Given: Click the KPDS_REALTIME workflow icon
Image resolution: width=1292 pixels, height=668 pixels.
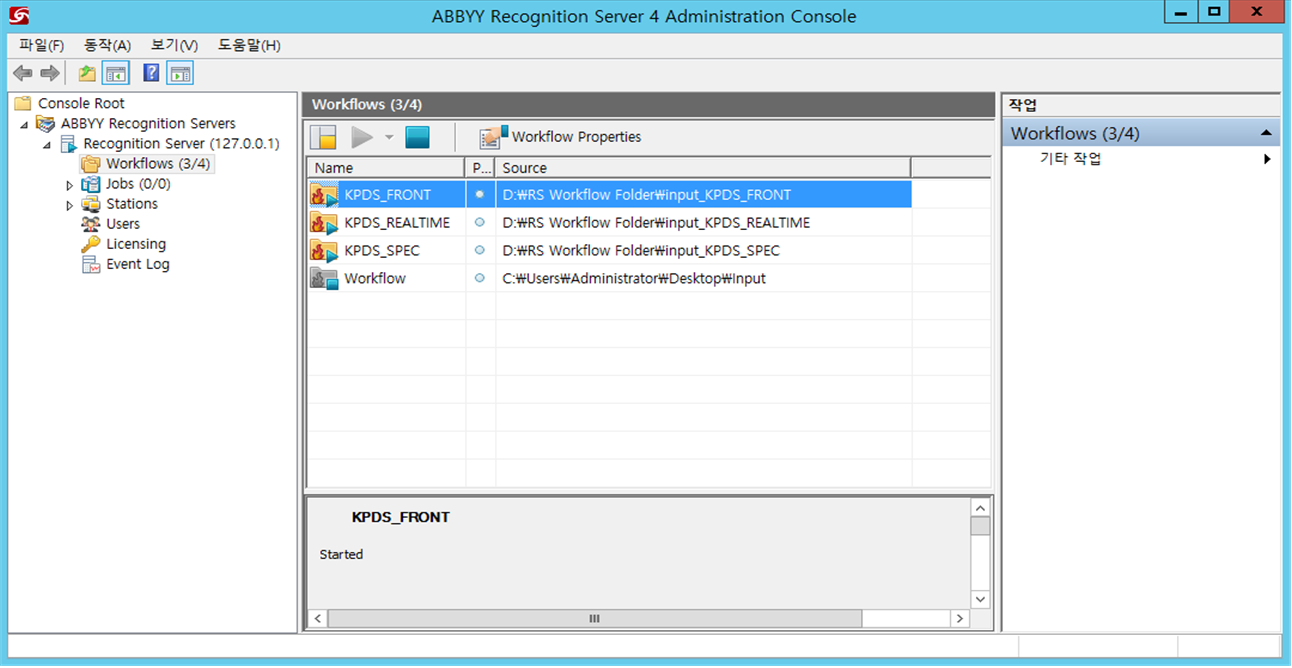Looking at the screenshot, I should coord(324,222).
